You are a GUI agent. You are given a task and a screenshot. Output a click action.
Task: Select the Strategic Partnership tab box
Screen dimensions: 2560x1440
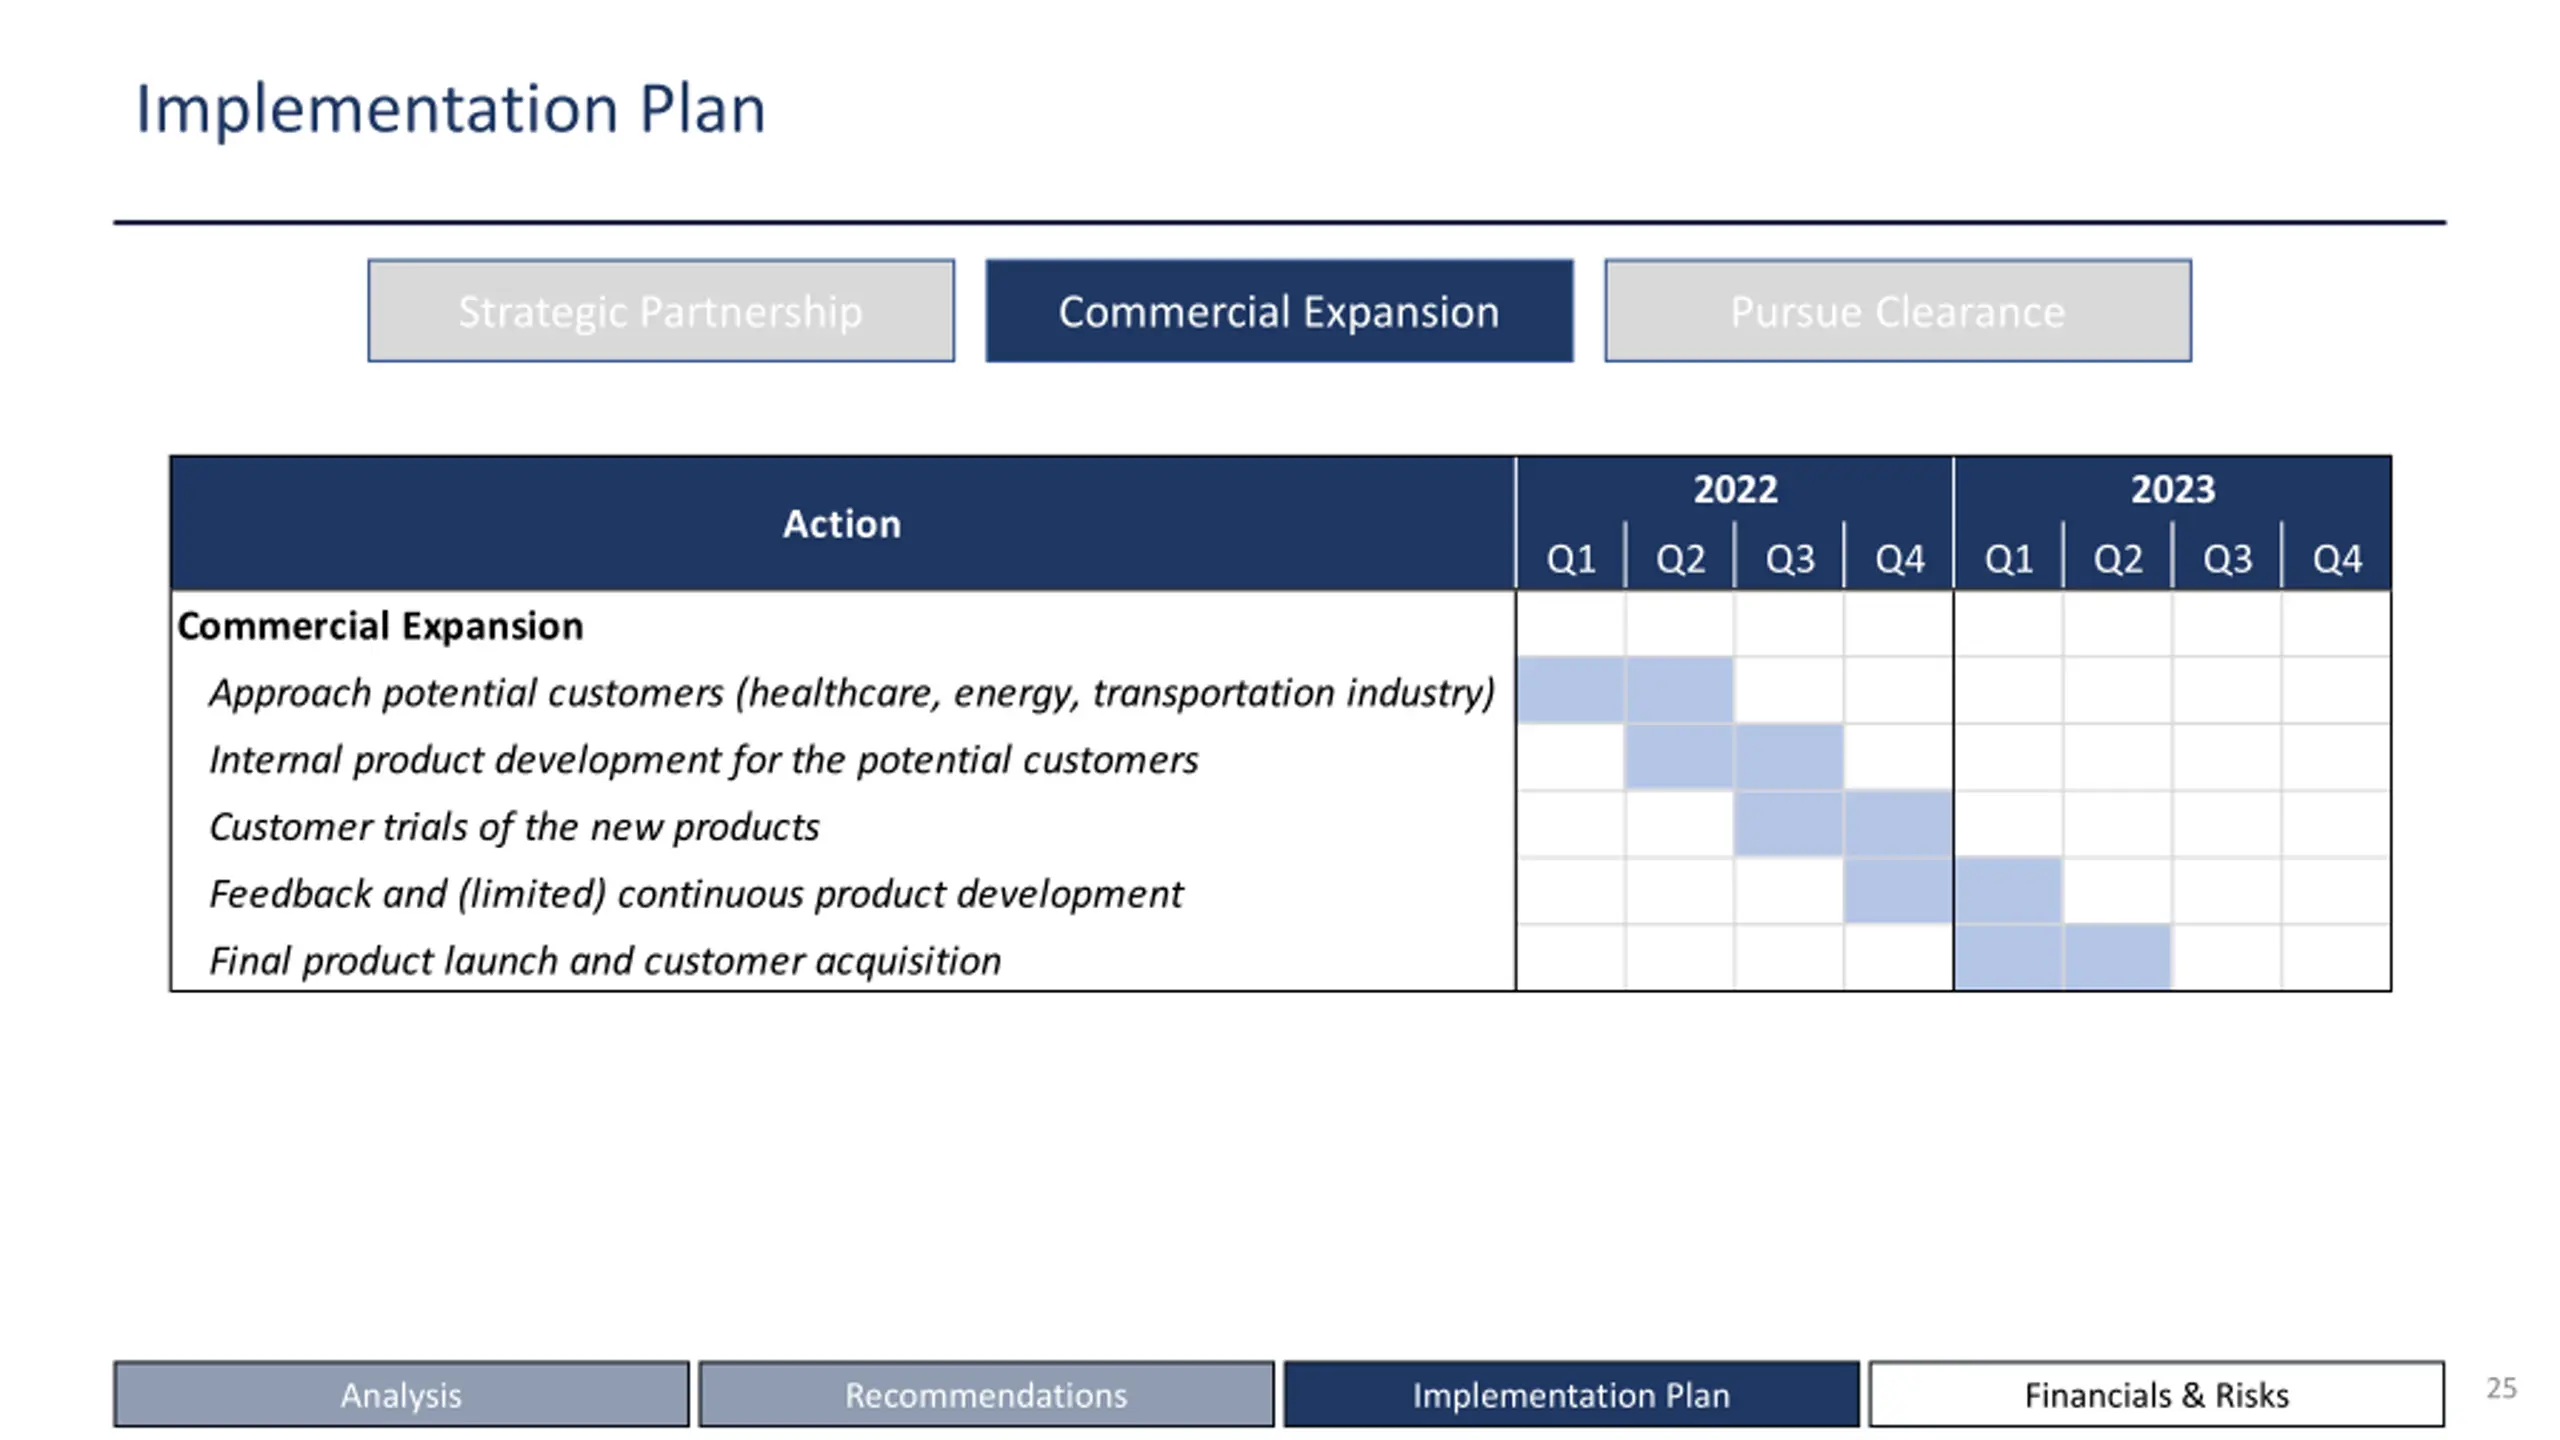point(661,311)
